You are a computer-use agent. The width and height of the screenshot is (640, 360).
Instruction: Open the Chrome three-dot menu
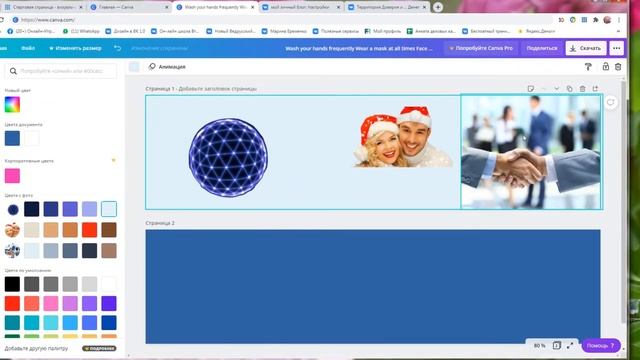619,20
